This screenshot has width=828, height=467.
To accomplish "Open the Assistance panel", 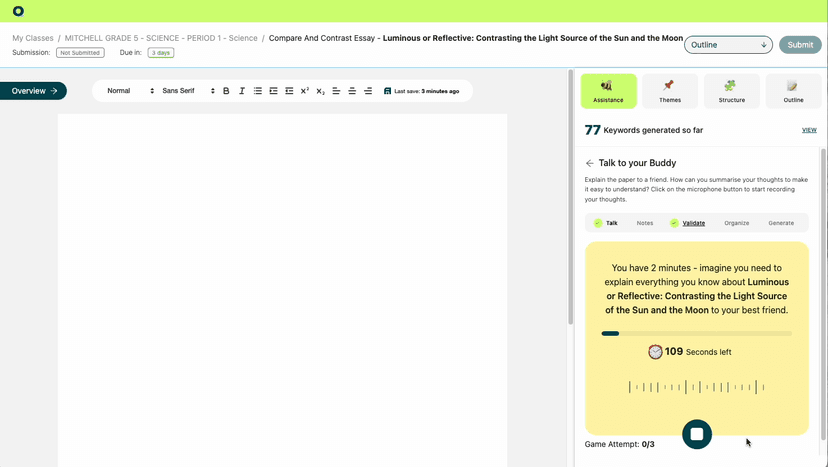I will [x=608, y=91].
